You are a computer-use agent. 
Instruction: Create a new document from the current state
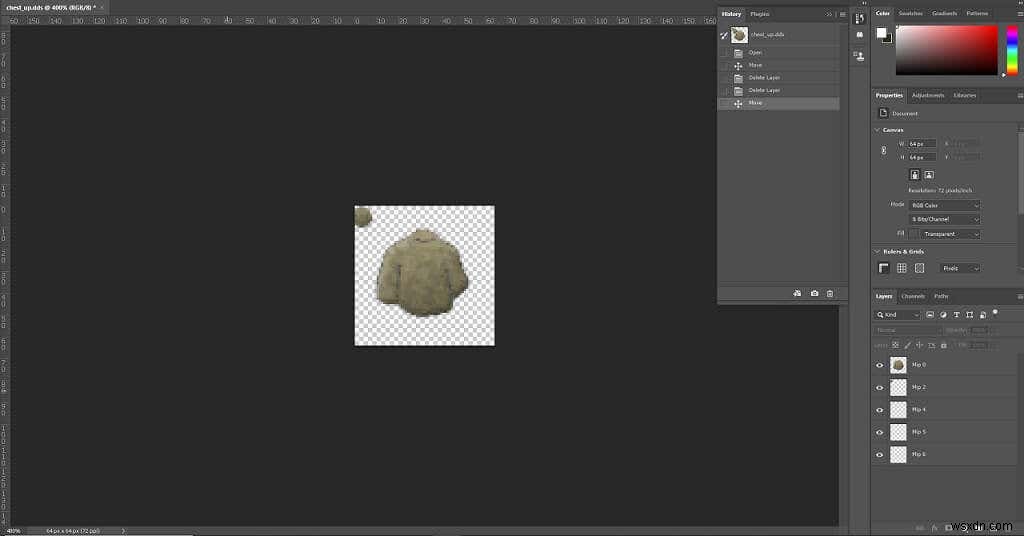797,294
